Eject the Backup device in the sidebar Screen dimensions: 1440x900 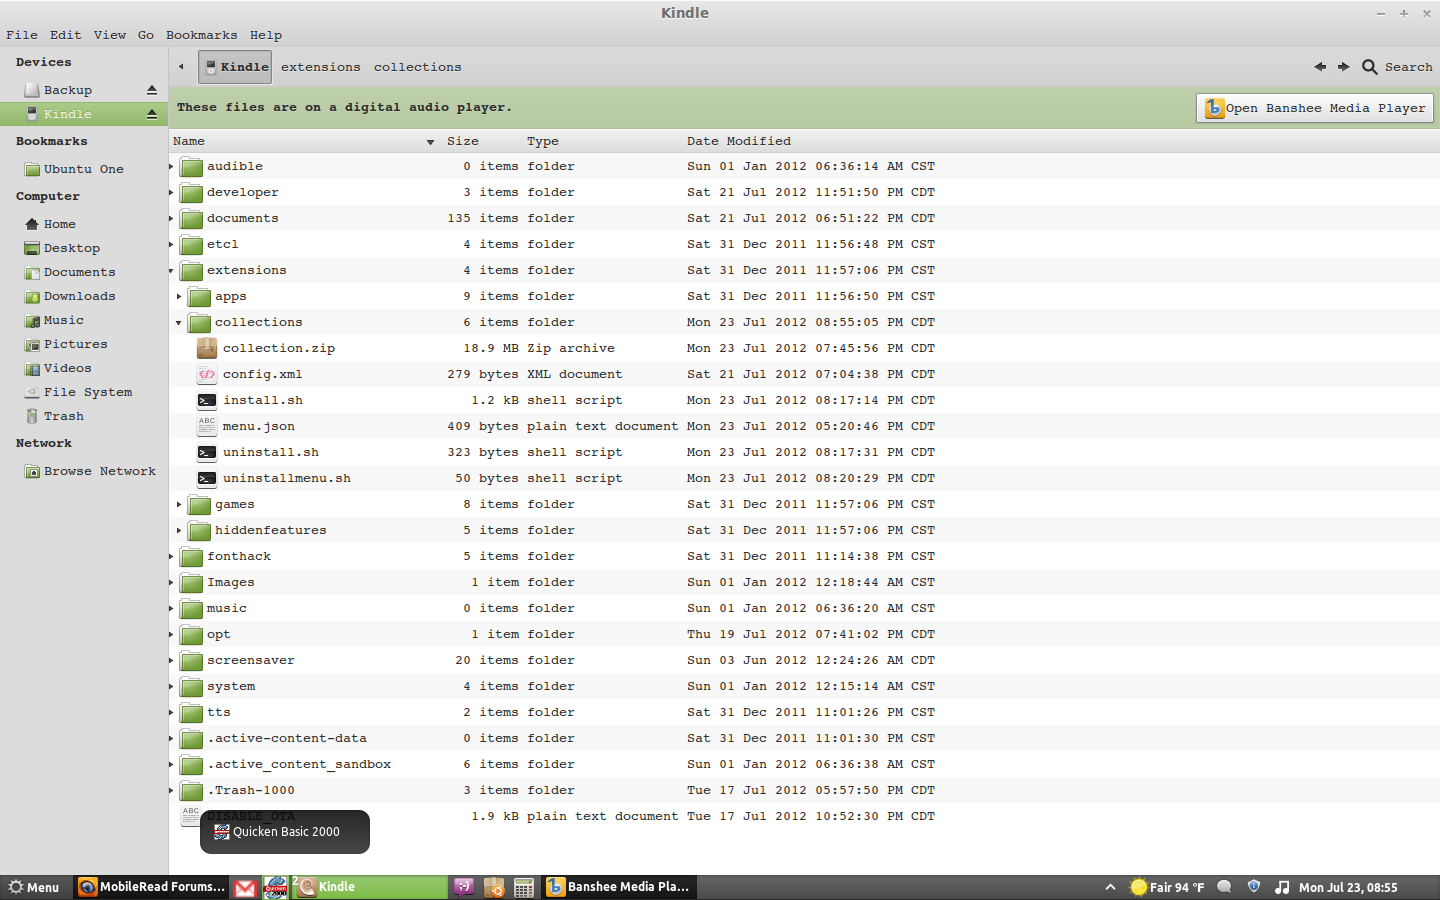point(152,90)
